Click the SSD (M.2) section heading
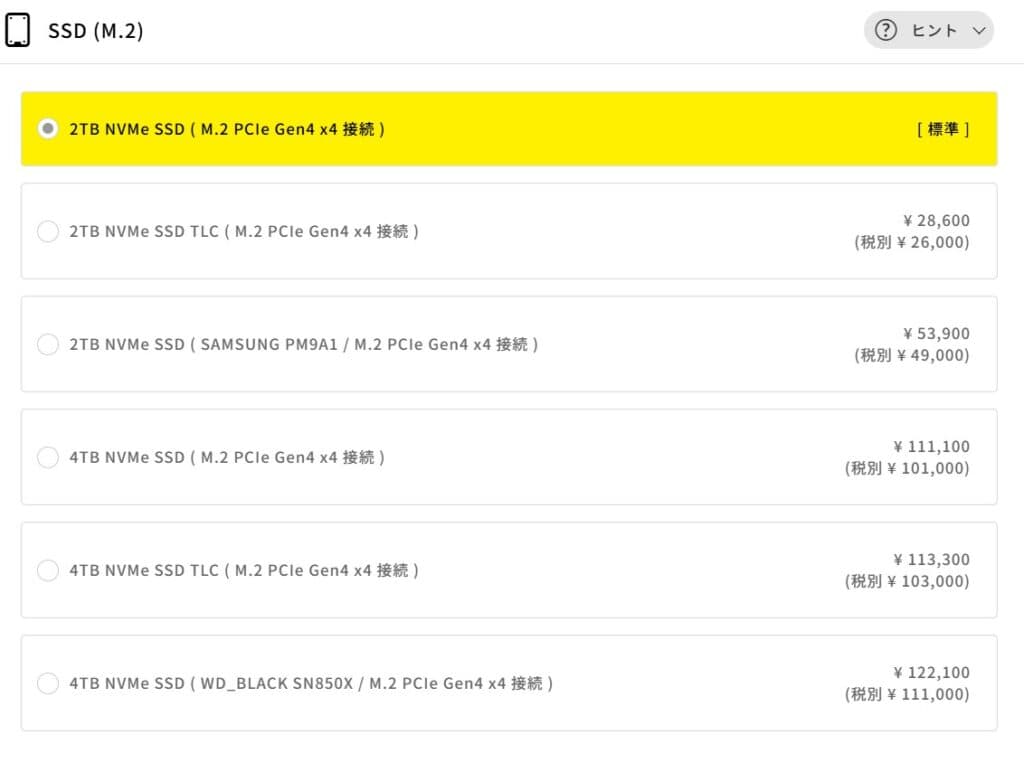This screenshot has height=763, width=1024. pyautogui.click(x=96, y=31)
